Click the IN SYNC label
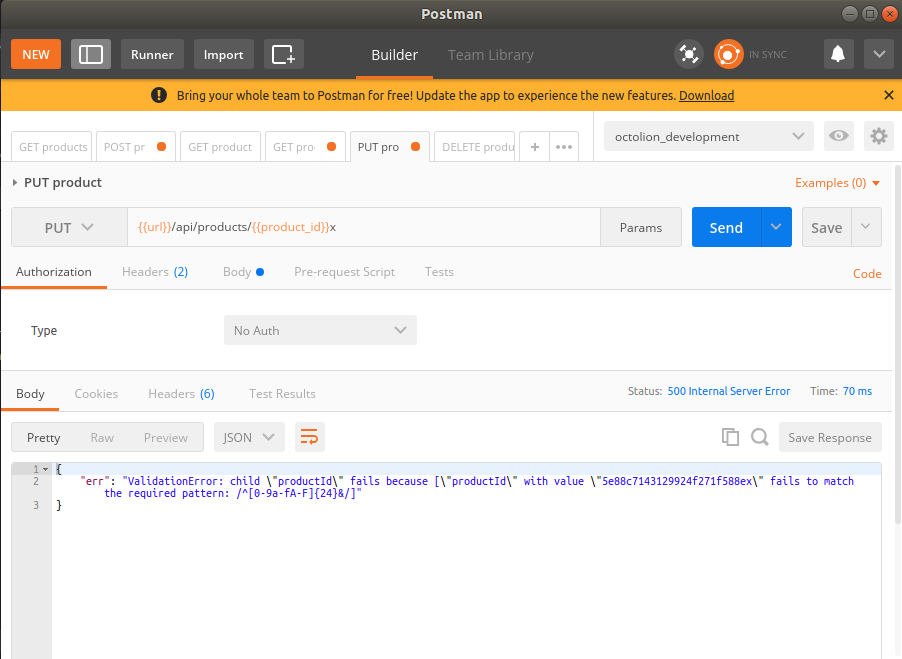This screenshot has width=902, height=659. (767, 55)
